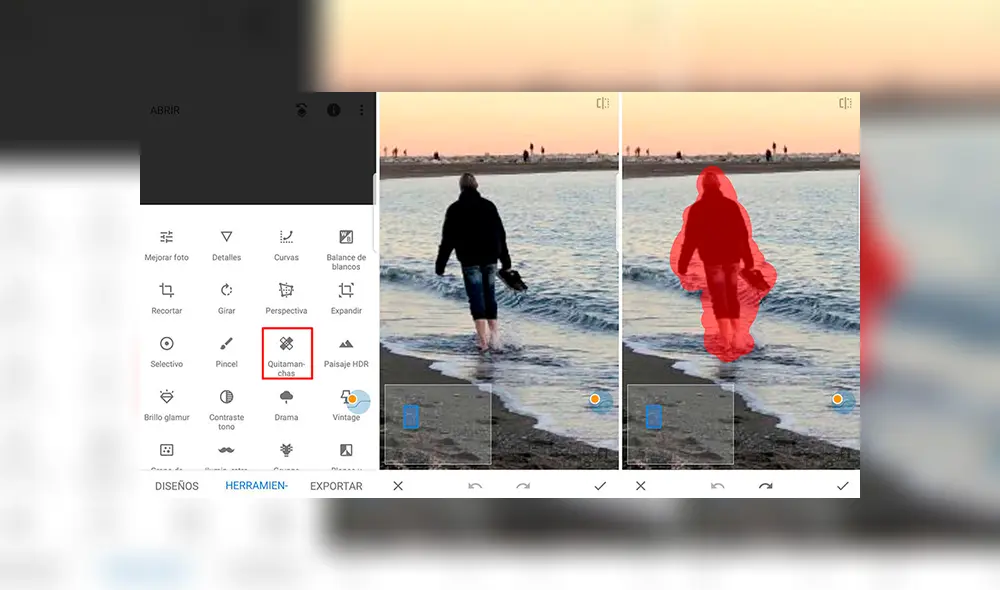Screen dimensions: 1000x590
Task: Switch to the EXPORTAR tab
Action: tap(336, 486)
